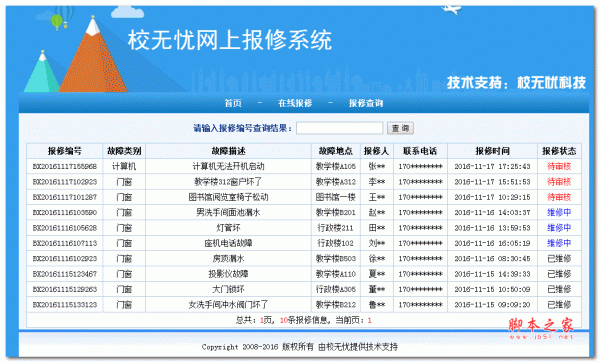This screenshot has width=600, height=363.
Task: Click 座机电话故障 description
Action: (x=228, y=243)
